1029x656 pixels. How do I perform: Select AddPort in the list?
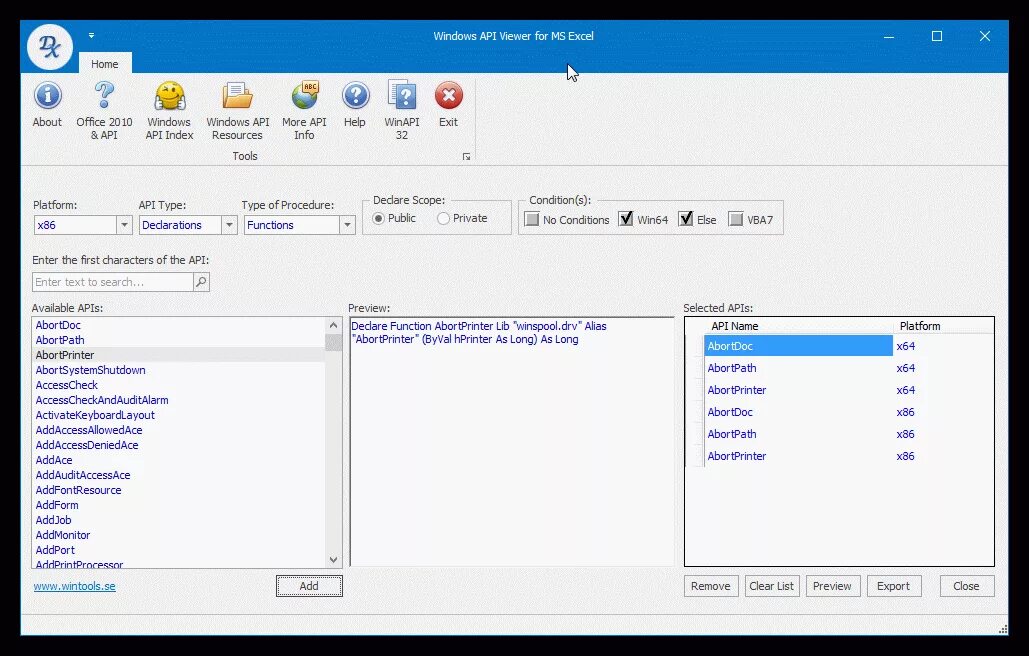(x=178, y=551)
